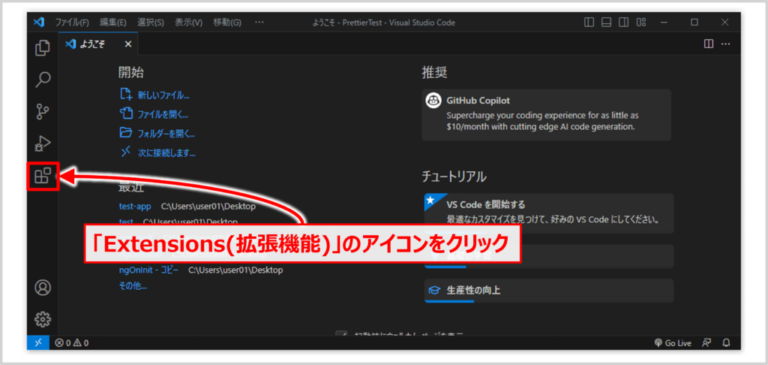
Task: Click the Extensions icon in activity bar
Action: point(43,176)
